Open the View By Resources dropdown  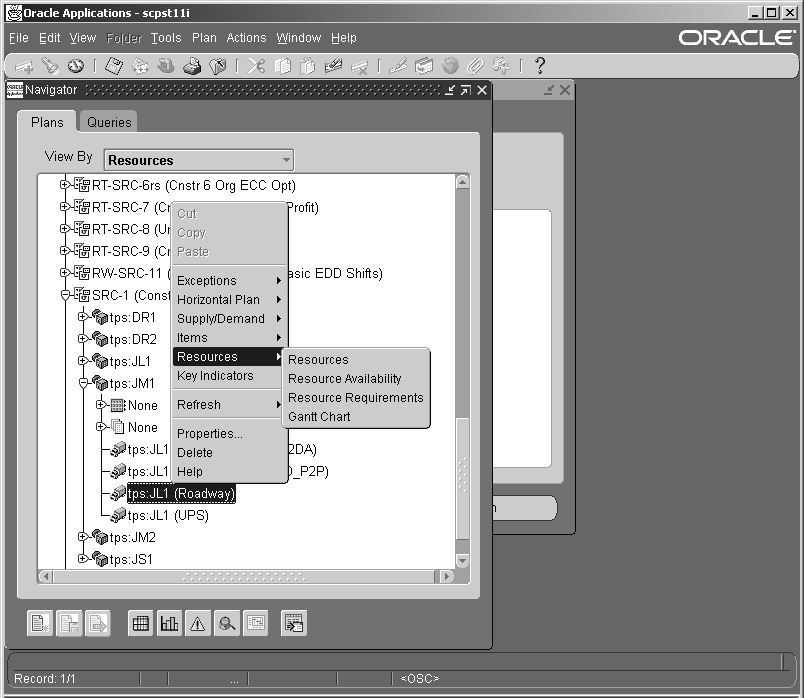(x=199, y=160)
